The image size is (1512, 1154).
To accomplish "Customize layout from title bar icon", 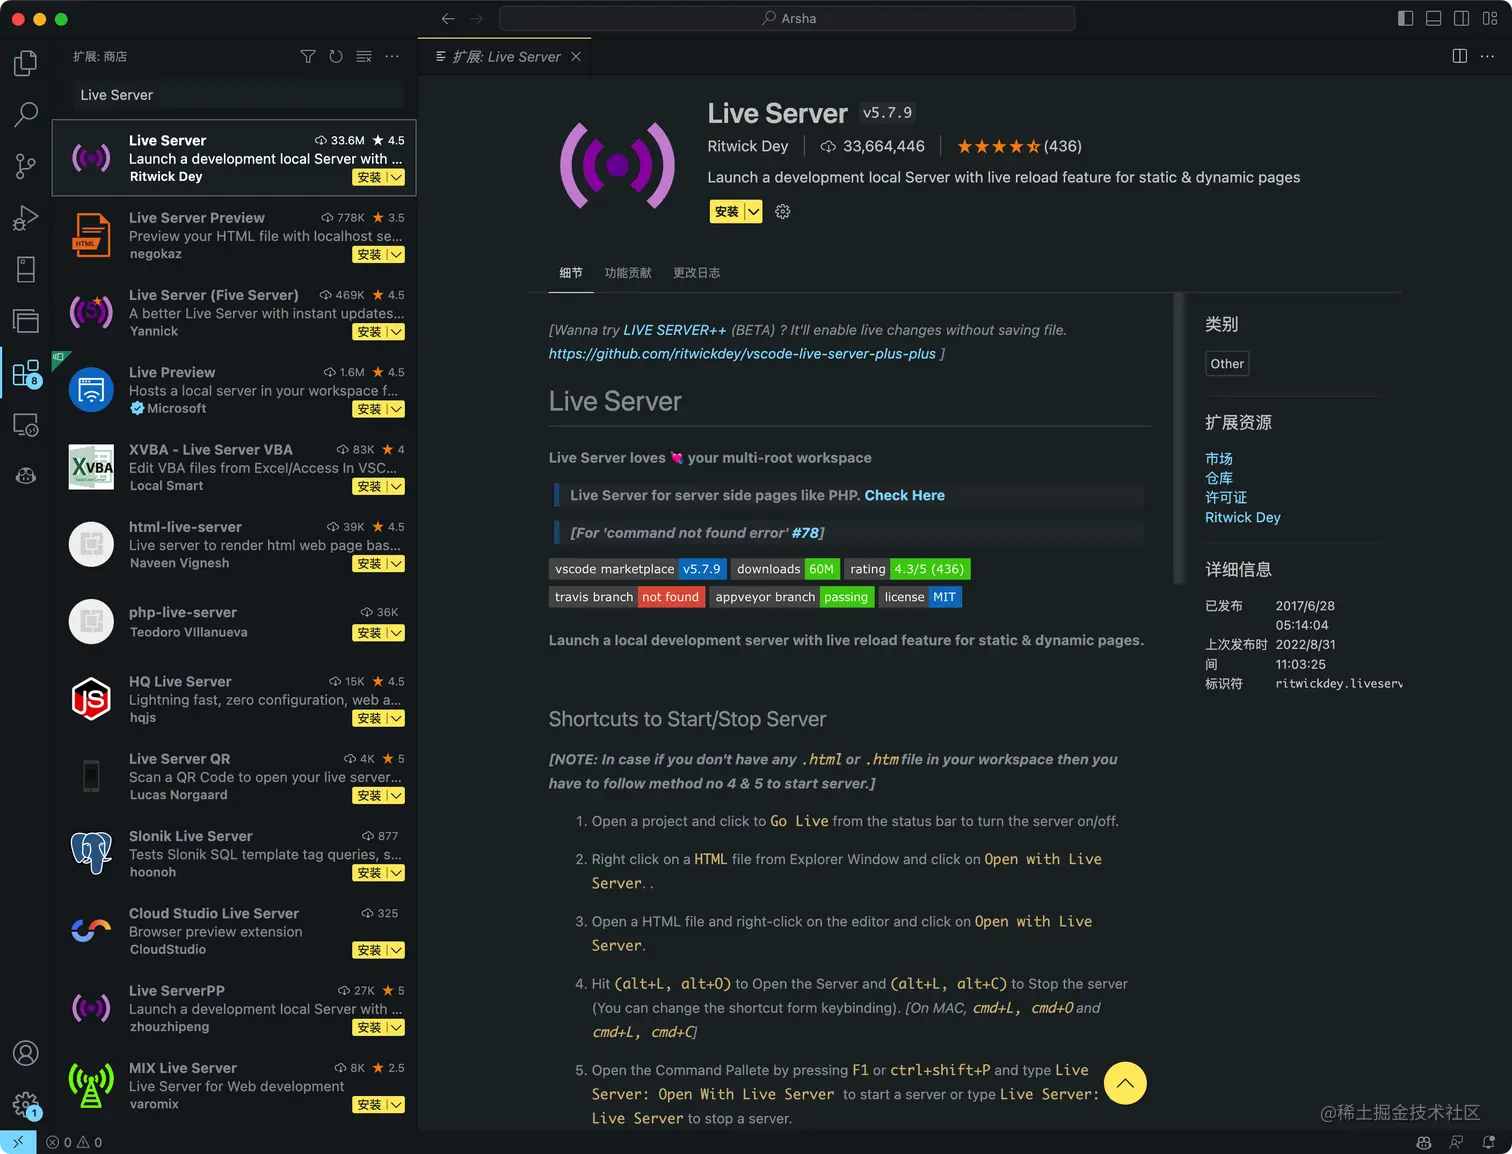I will [x=1490, y=18].
